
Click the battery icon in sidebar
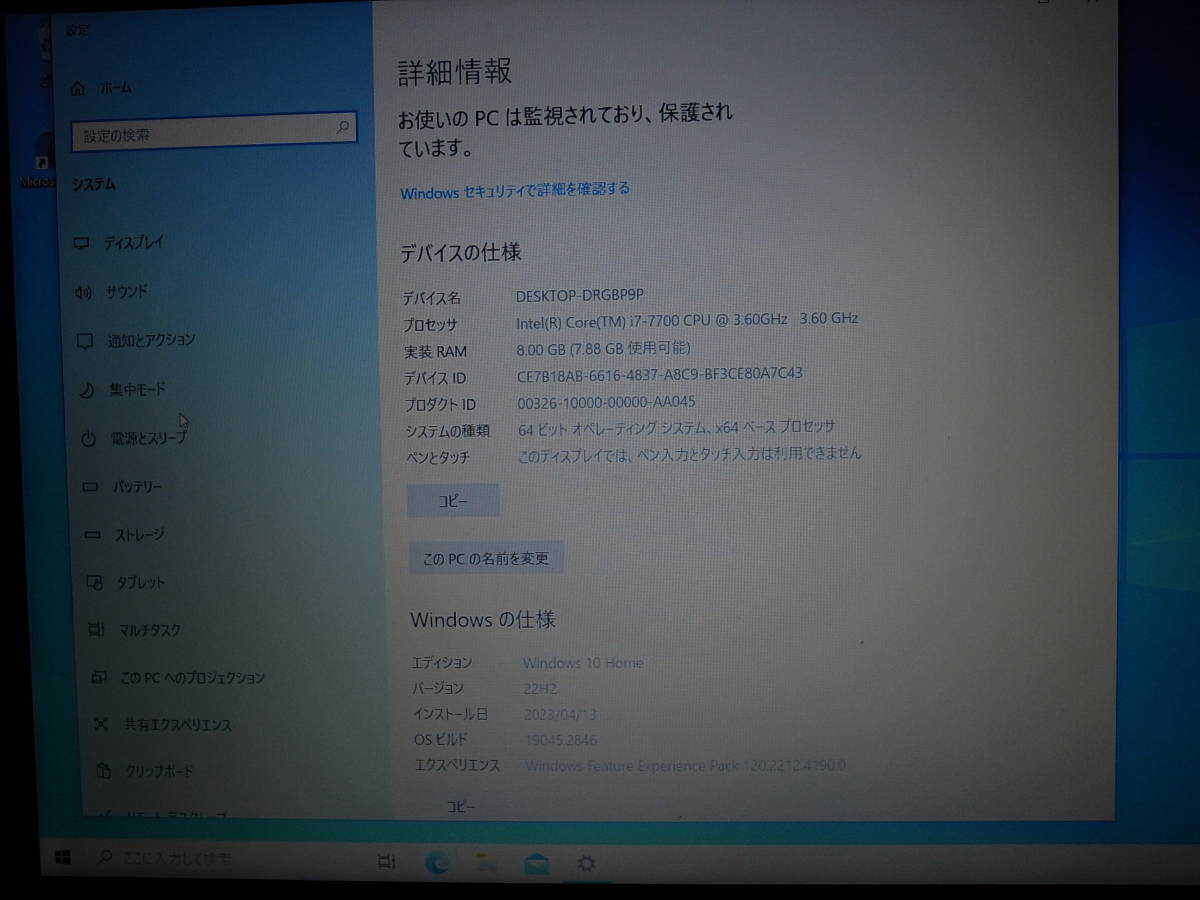tap(91, 488)
